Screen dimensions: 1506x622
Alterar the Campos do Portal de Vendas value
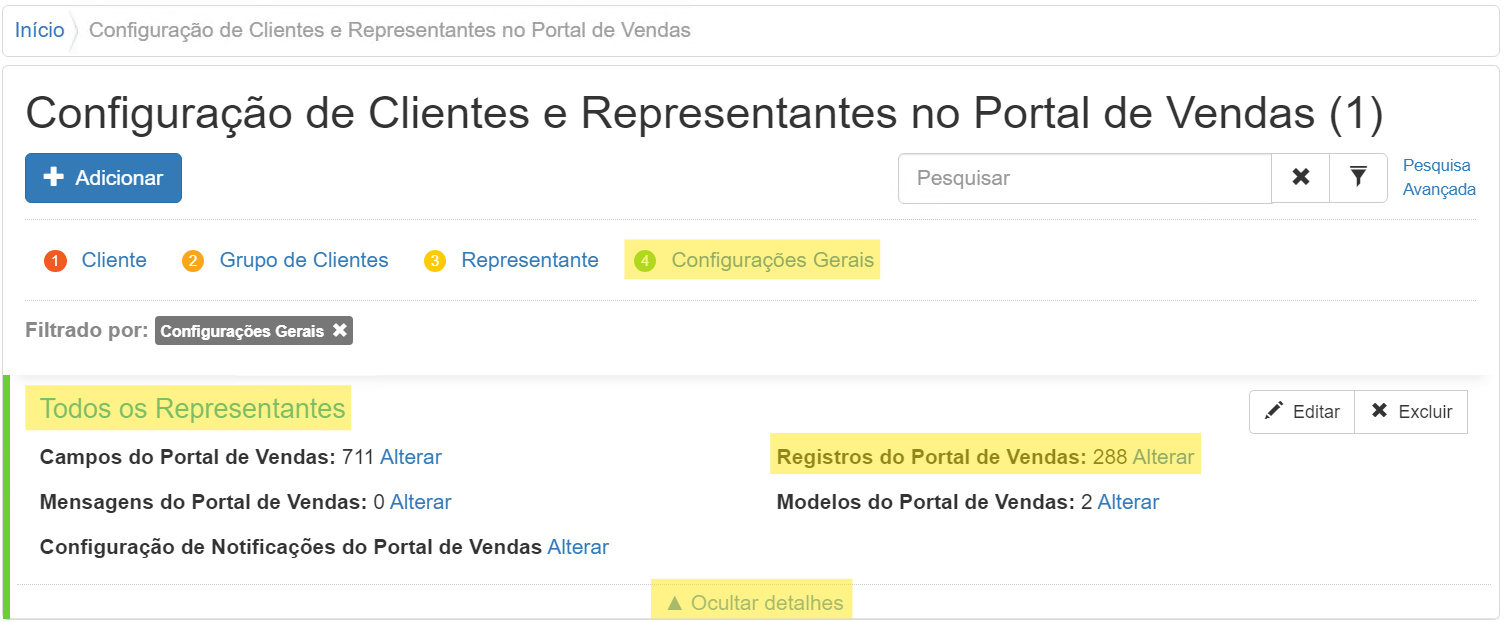pyautogui.click(x=413, y=457)
